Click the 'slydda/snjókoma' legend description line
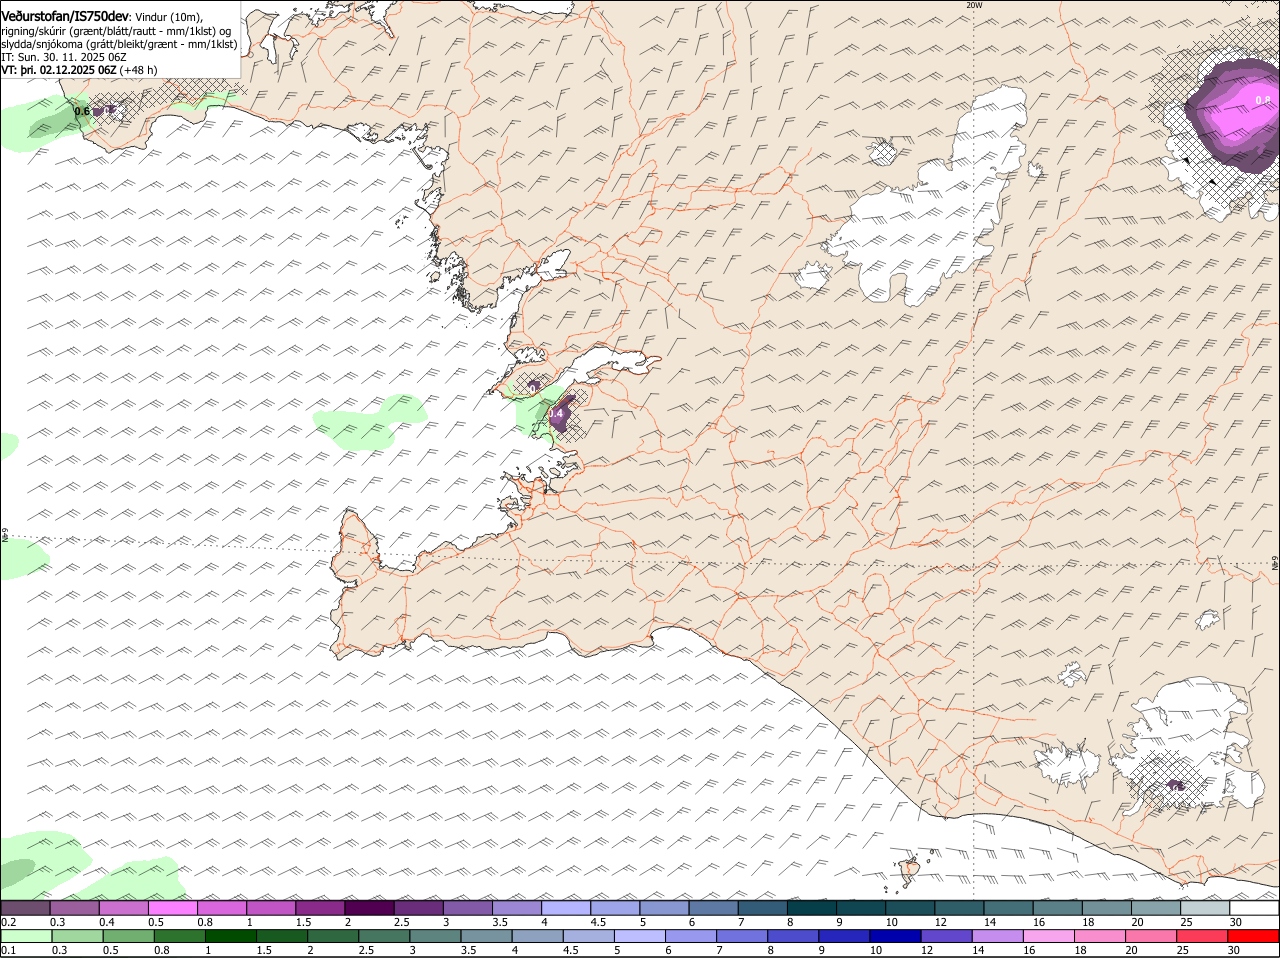This screenshot has width=1280, height=958. [x=119, y=44]
